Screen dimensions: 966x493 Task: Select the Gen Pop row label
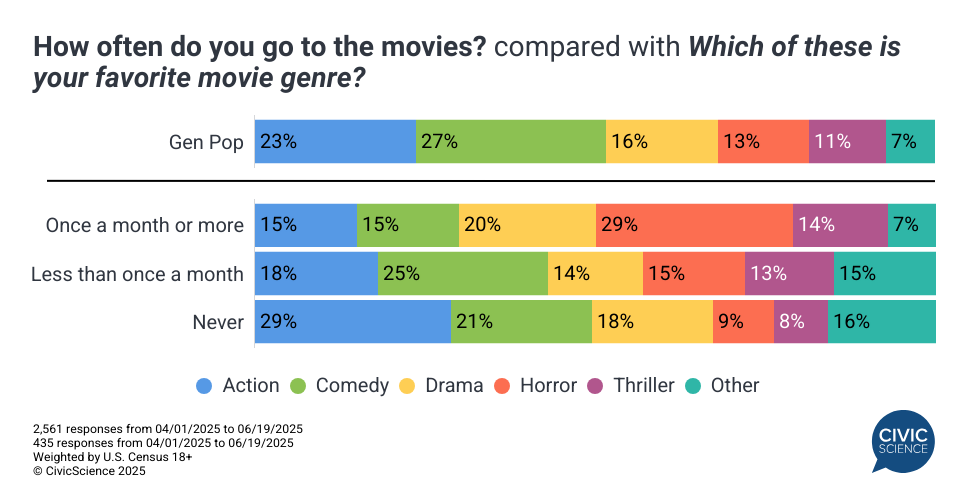point(206,142)
